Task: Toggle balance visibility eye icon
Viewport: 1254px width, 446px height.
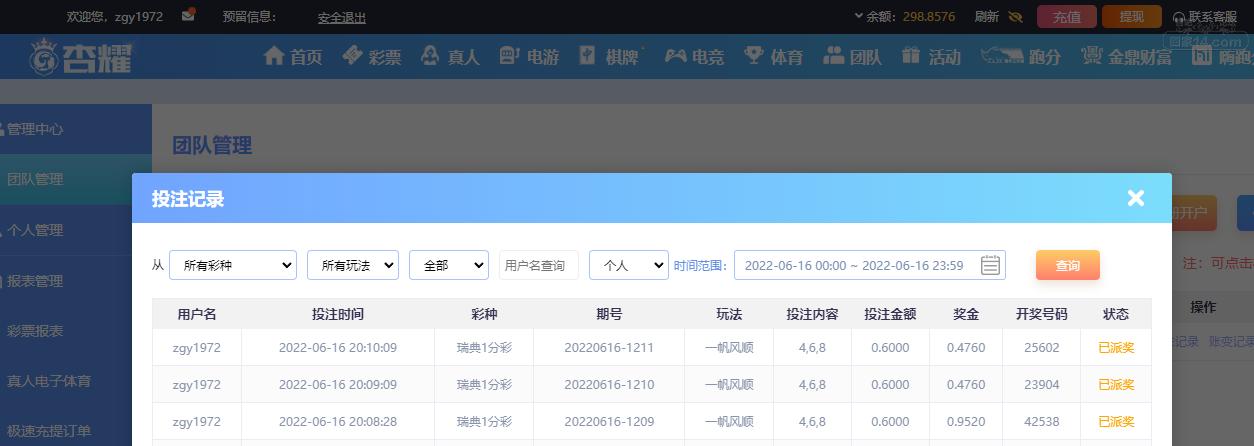Action: pos(1016,17)
